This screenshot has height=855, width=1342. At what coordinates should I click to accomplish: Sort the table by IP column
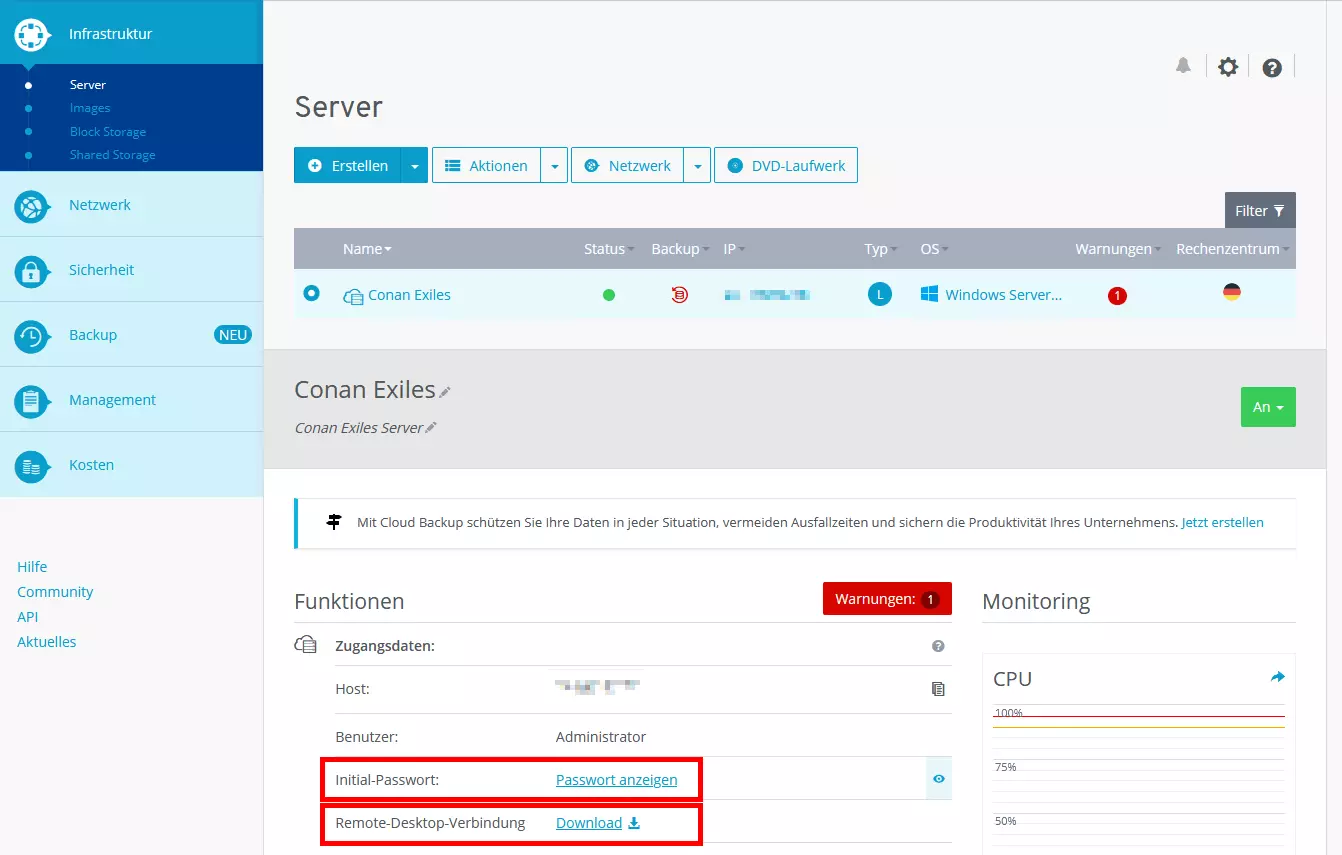click(x=735, y=249)
